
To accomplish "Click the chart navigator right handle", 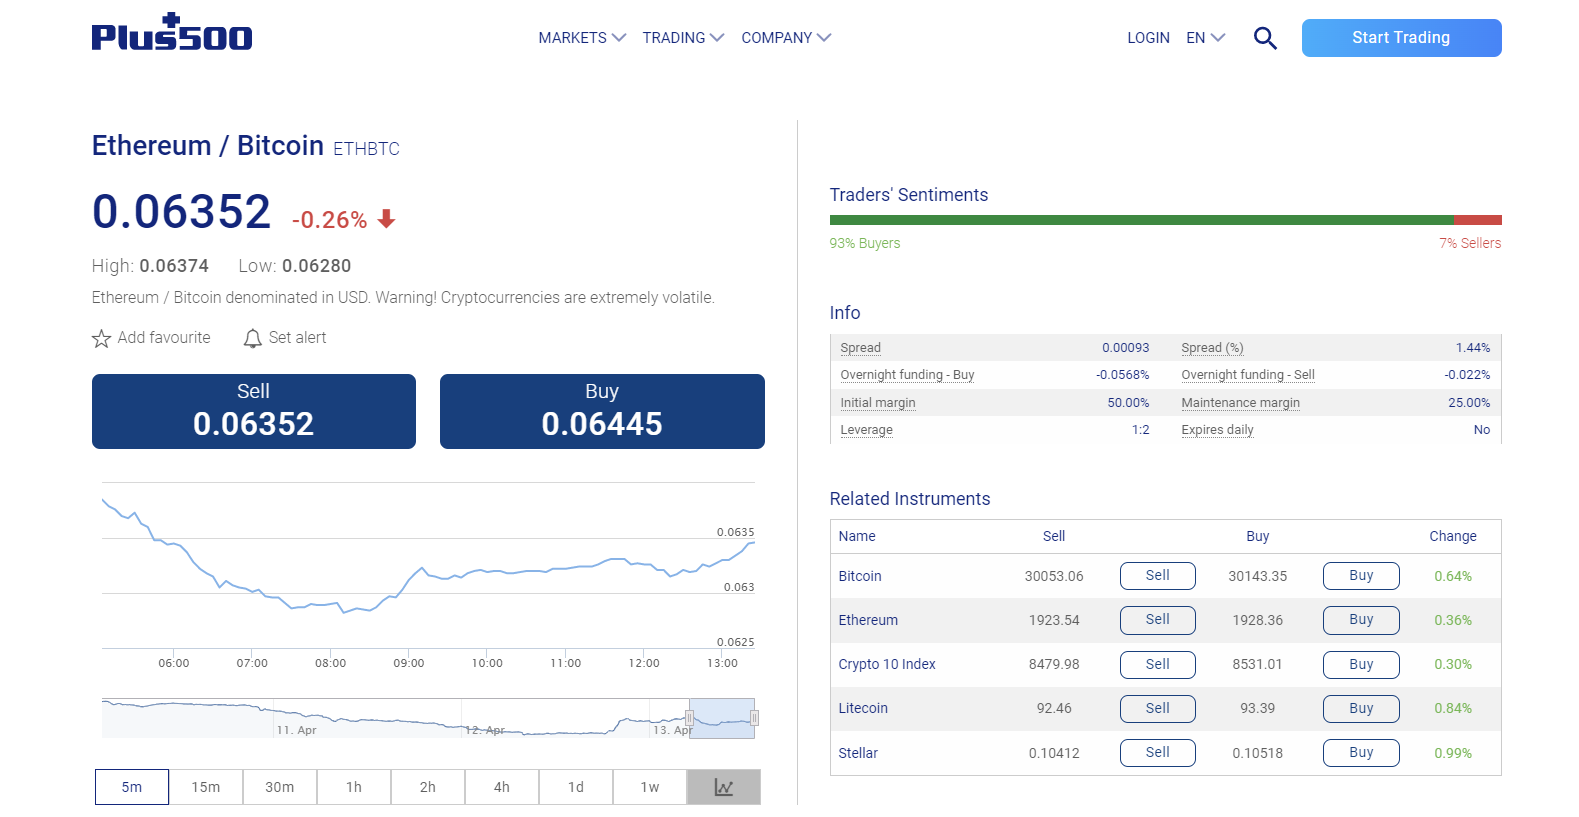I will [754, 718].
